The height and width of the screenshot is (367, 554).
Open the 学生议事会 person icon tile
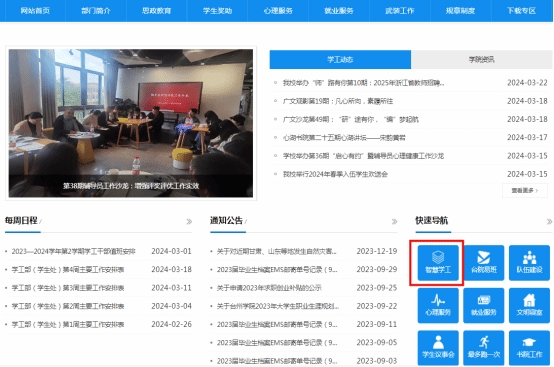(438, 348)
